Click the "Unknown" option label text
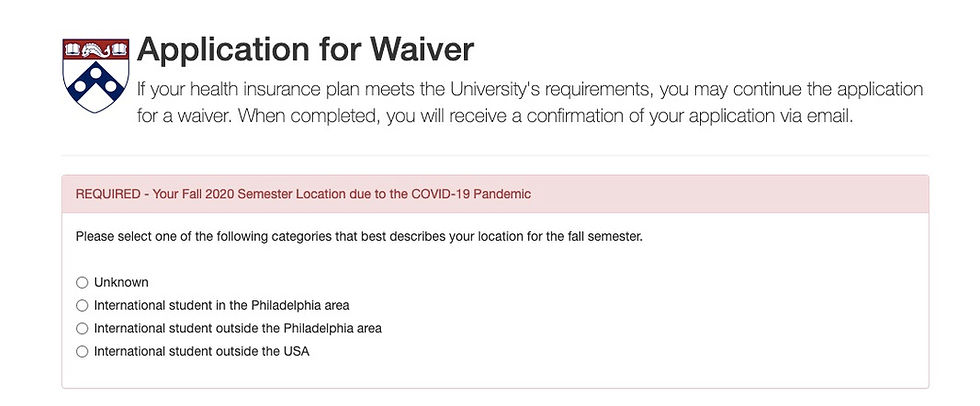 (x=121, y=283)
